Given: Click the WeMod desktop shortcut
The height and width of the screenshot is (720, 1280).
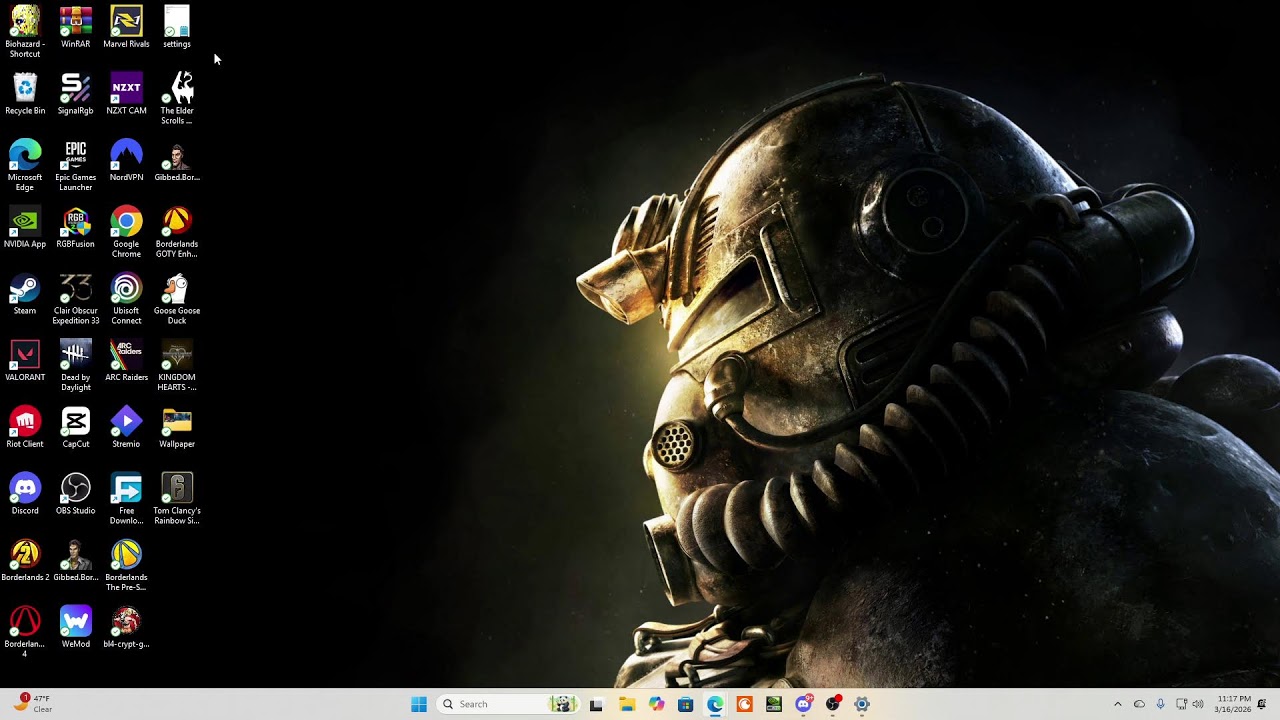Looking at the screenshot, I should click(75, 628).
